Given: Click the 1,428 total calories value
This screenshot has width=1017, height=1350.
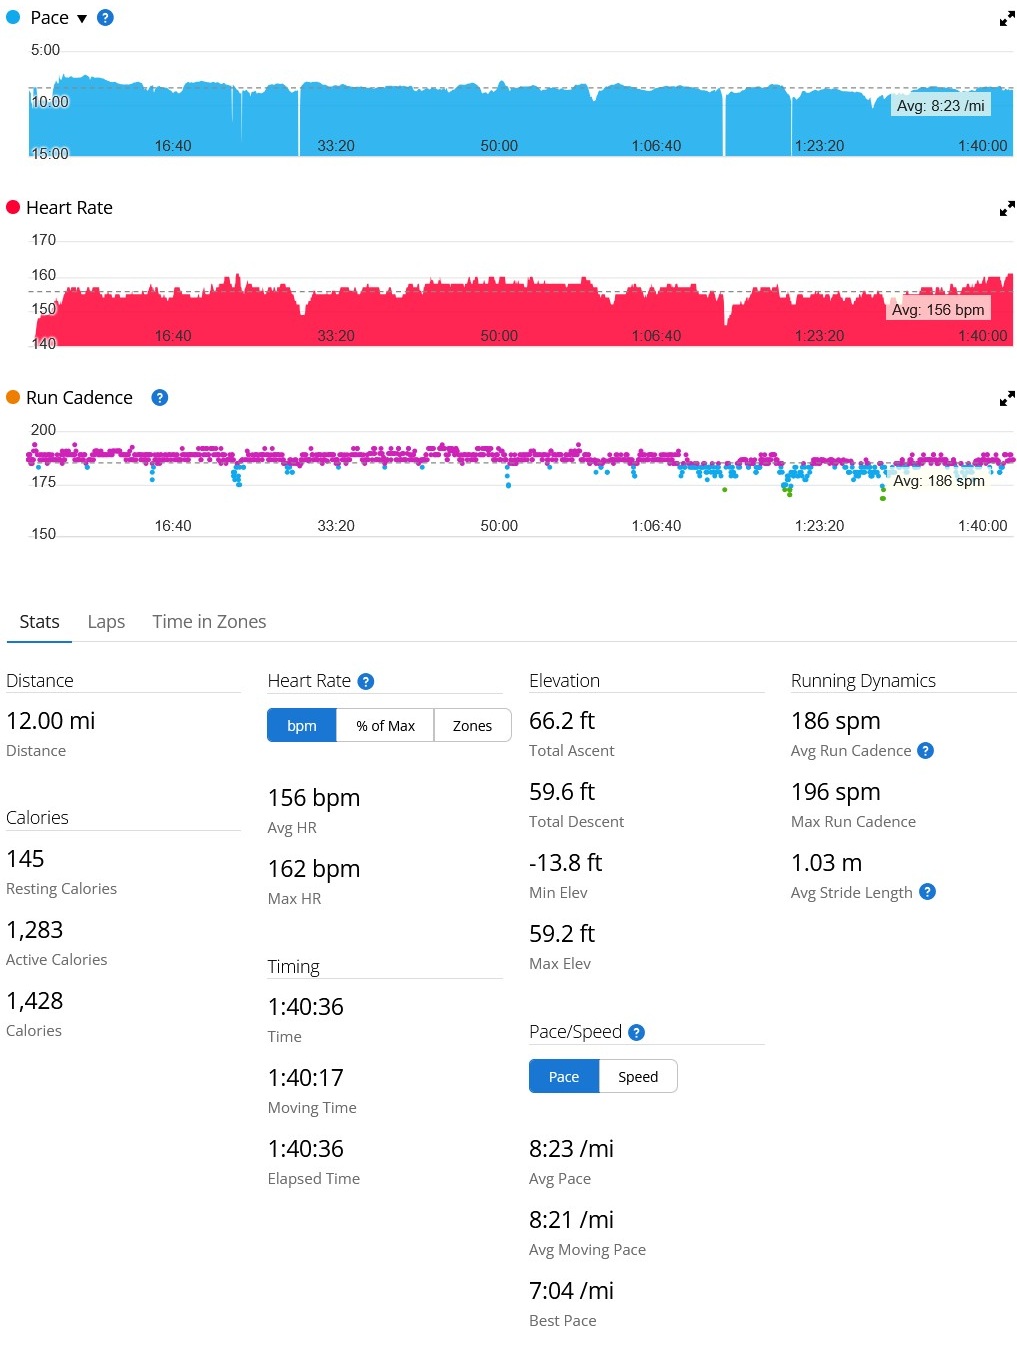Looking at the screenshot, I should (35, 1001).
